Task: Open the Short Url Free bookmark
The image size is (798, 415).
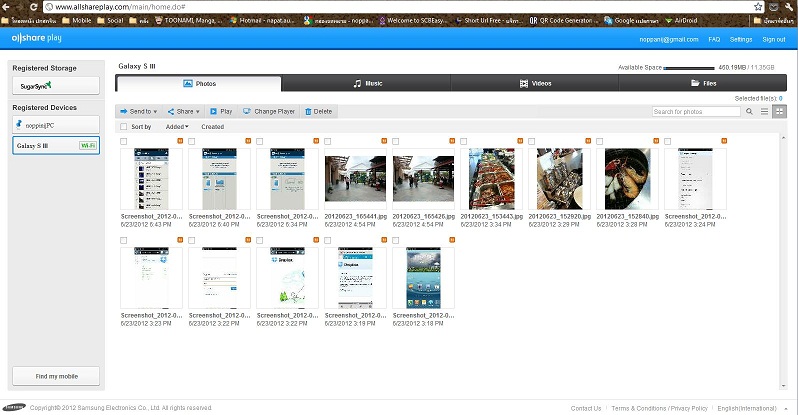Action: pos(489,20)
